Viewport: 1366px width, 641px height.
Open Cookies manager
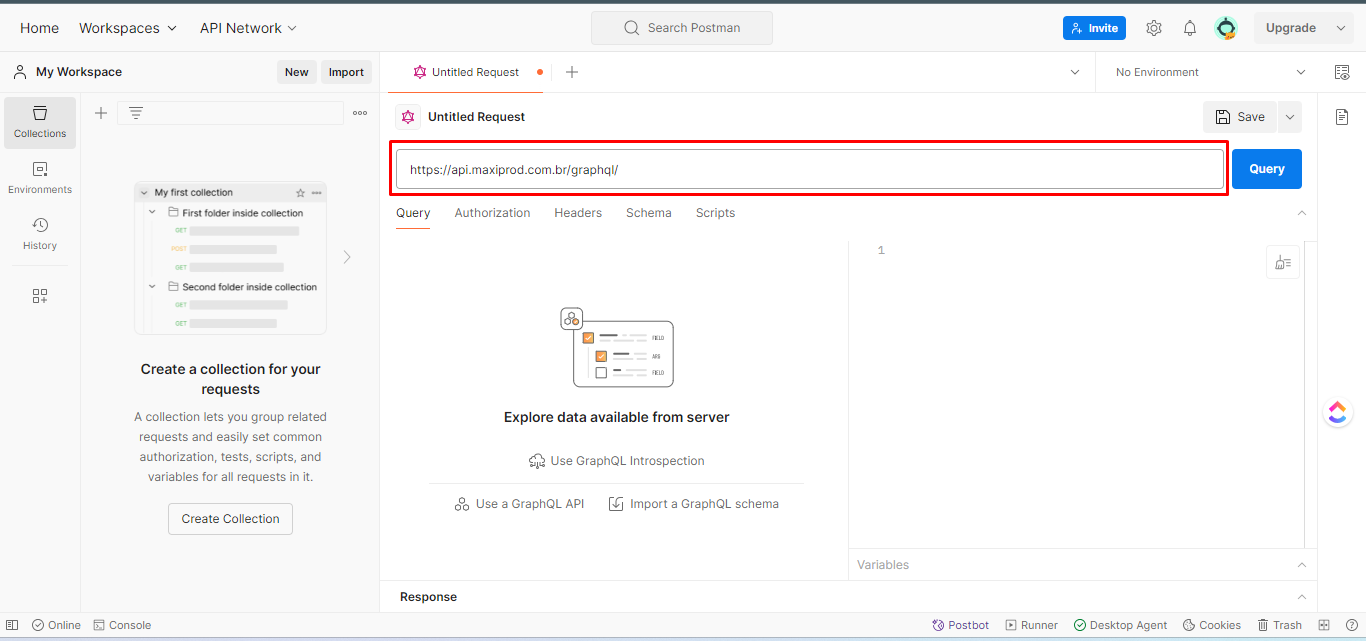[x=1212, y=625]
